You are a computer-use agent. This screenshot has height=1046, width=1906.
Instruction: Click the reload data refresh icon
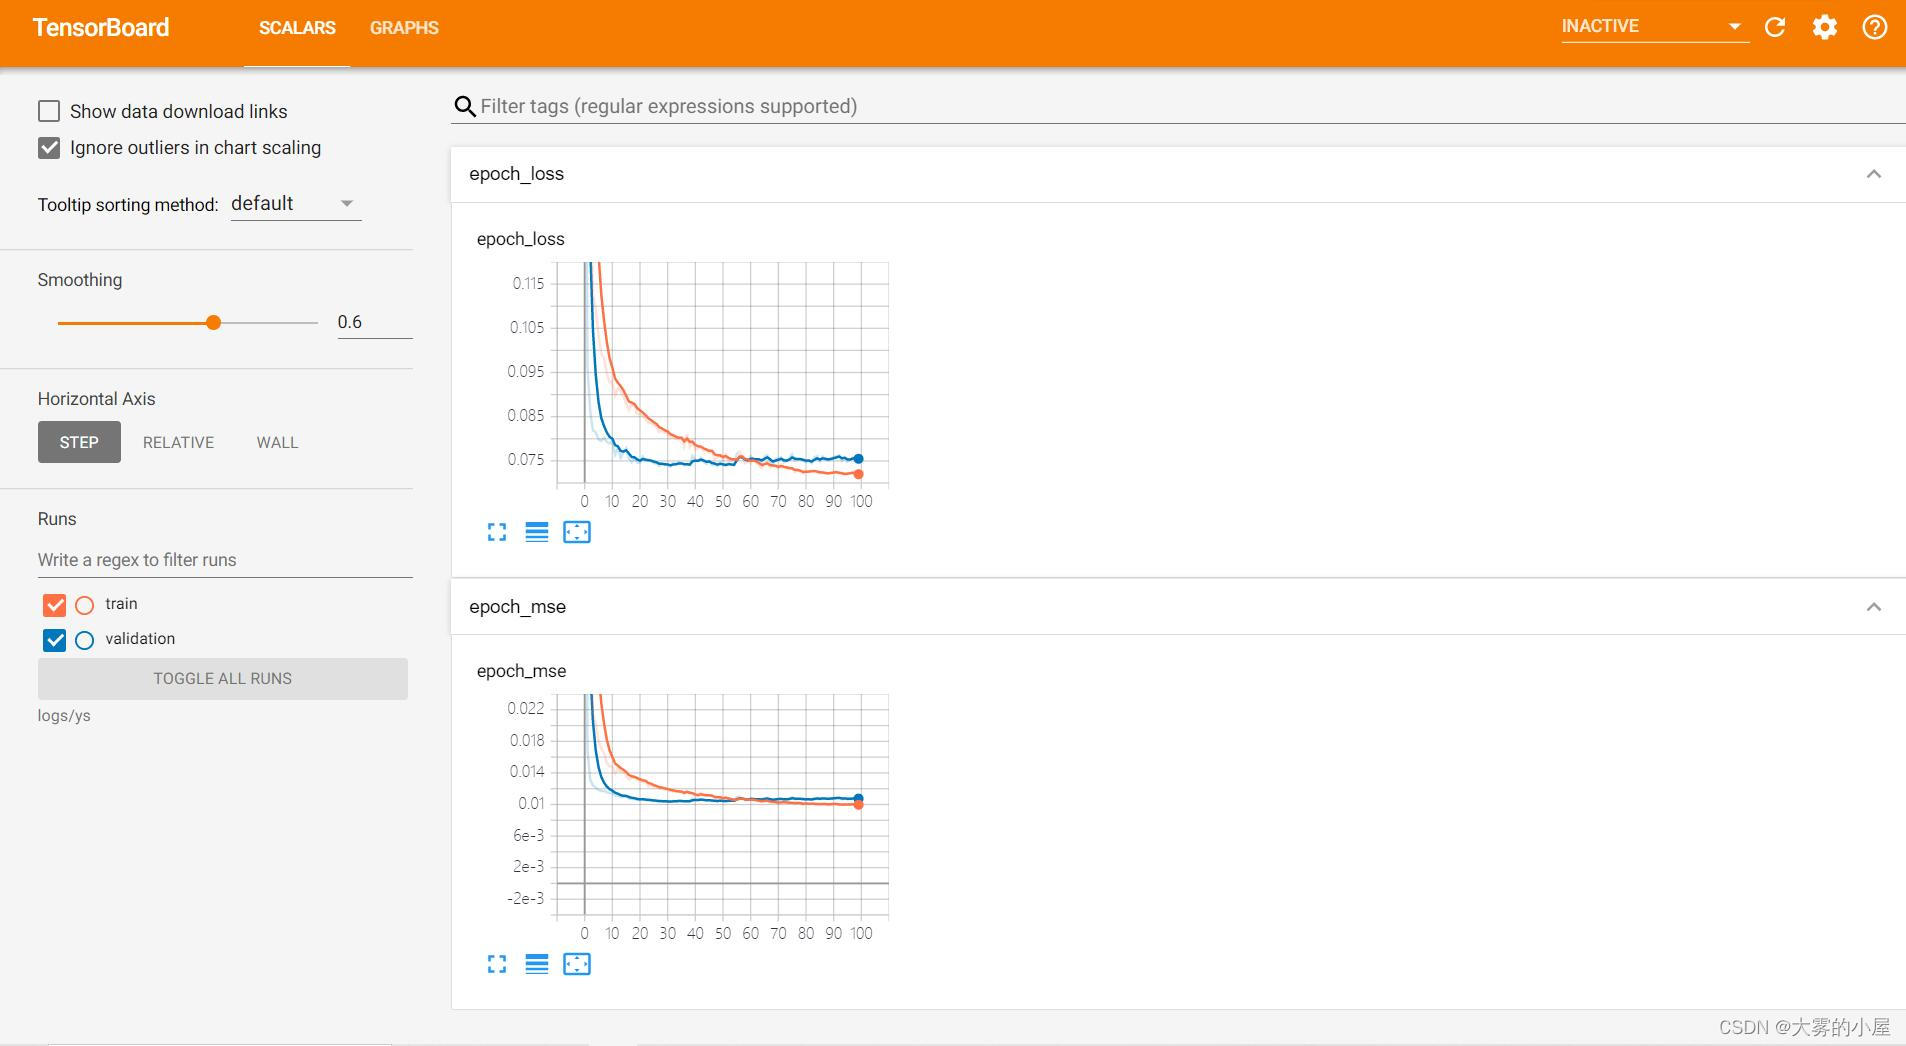click(1775, 27)
